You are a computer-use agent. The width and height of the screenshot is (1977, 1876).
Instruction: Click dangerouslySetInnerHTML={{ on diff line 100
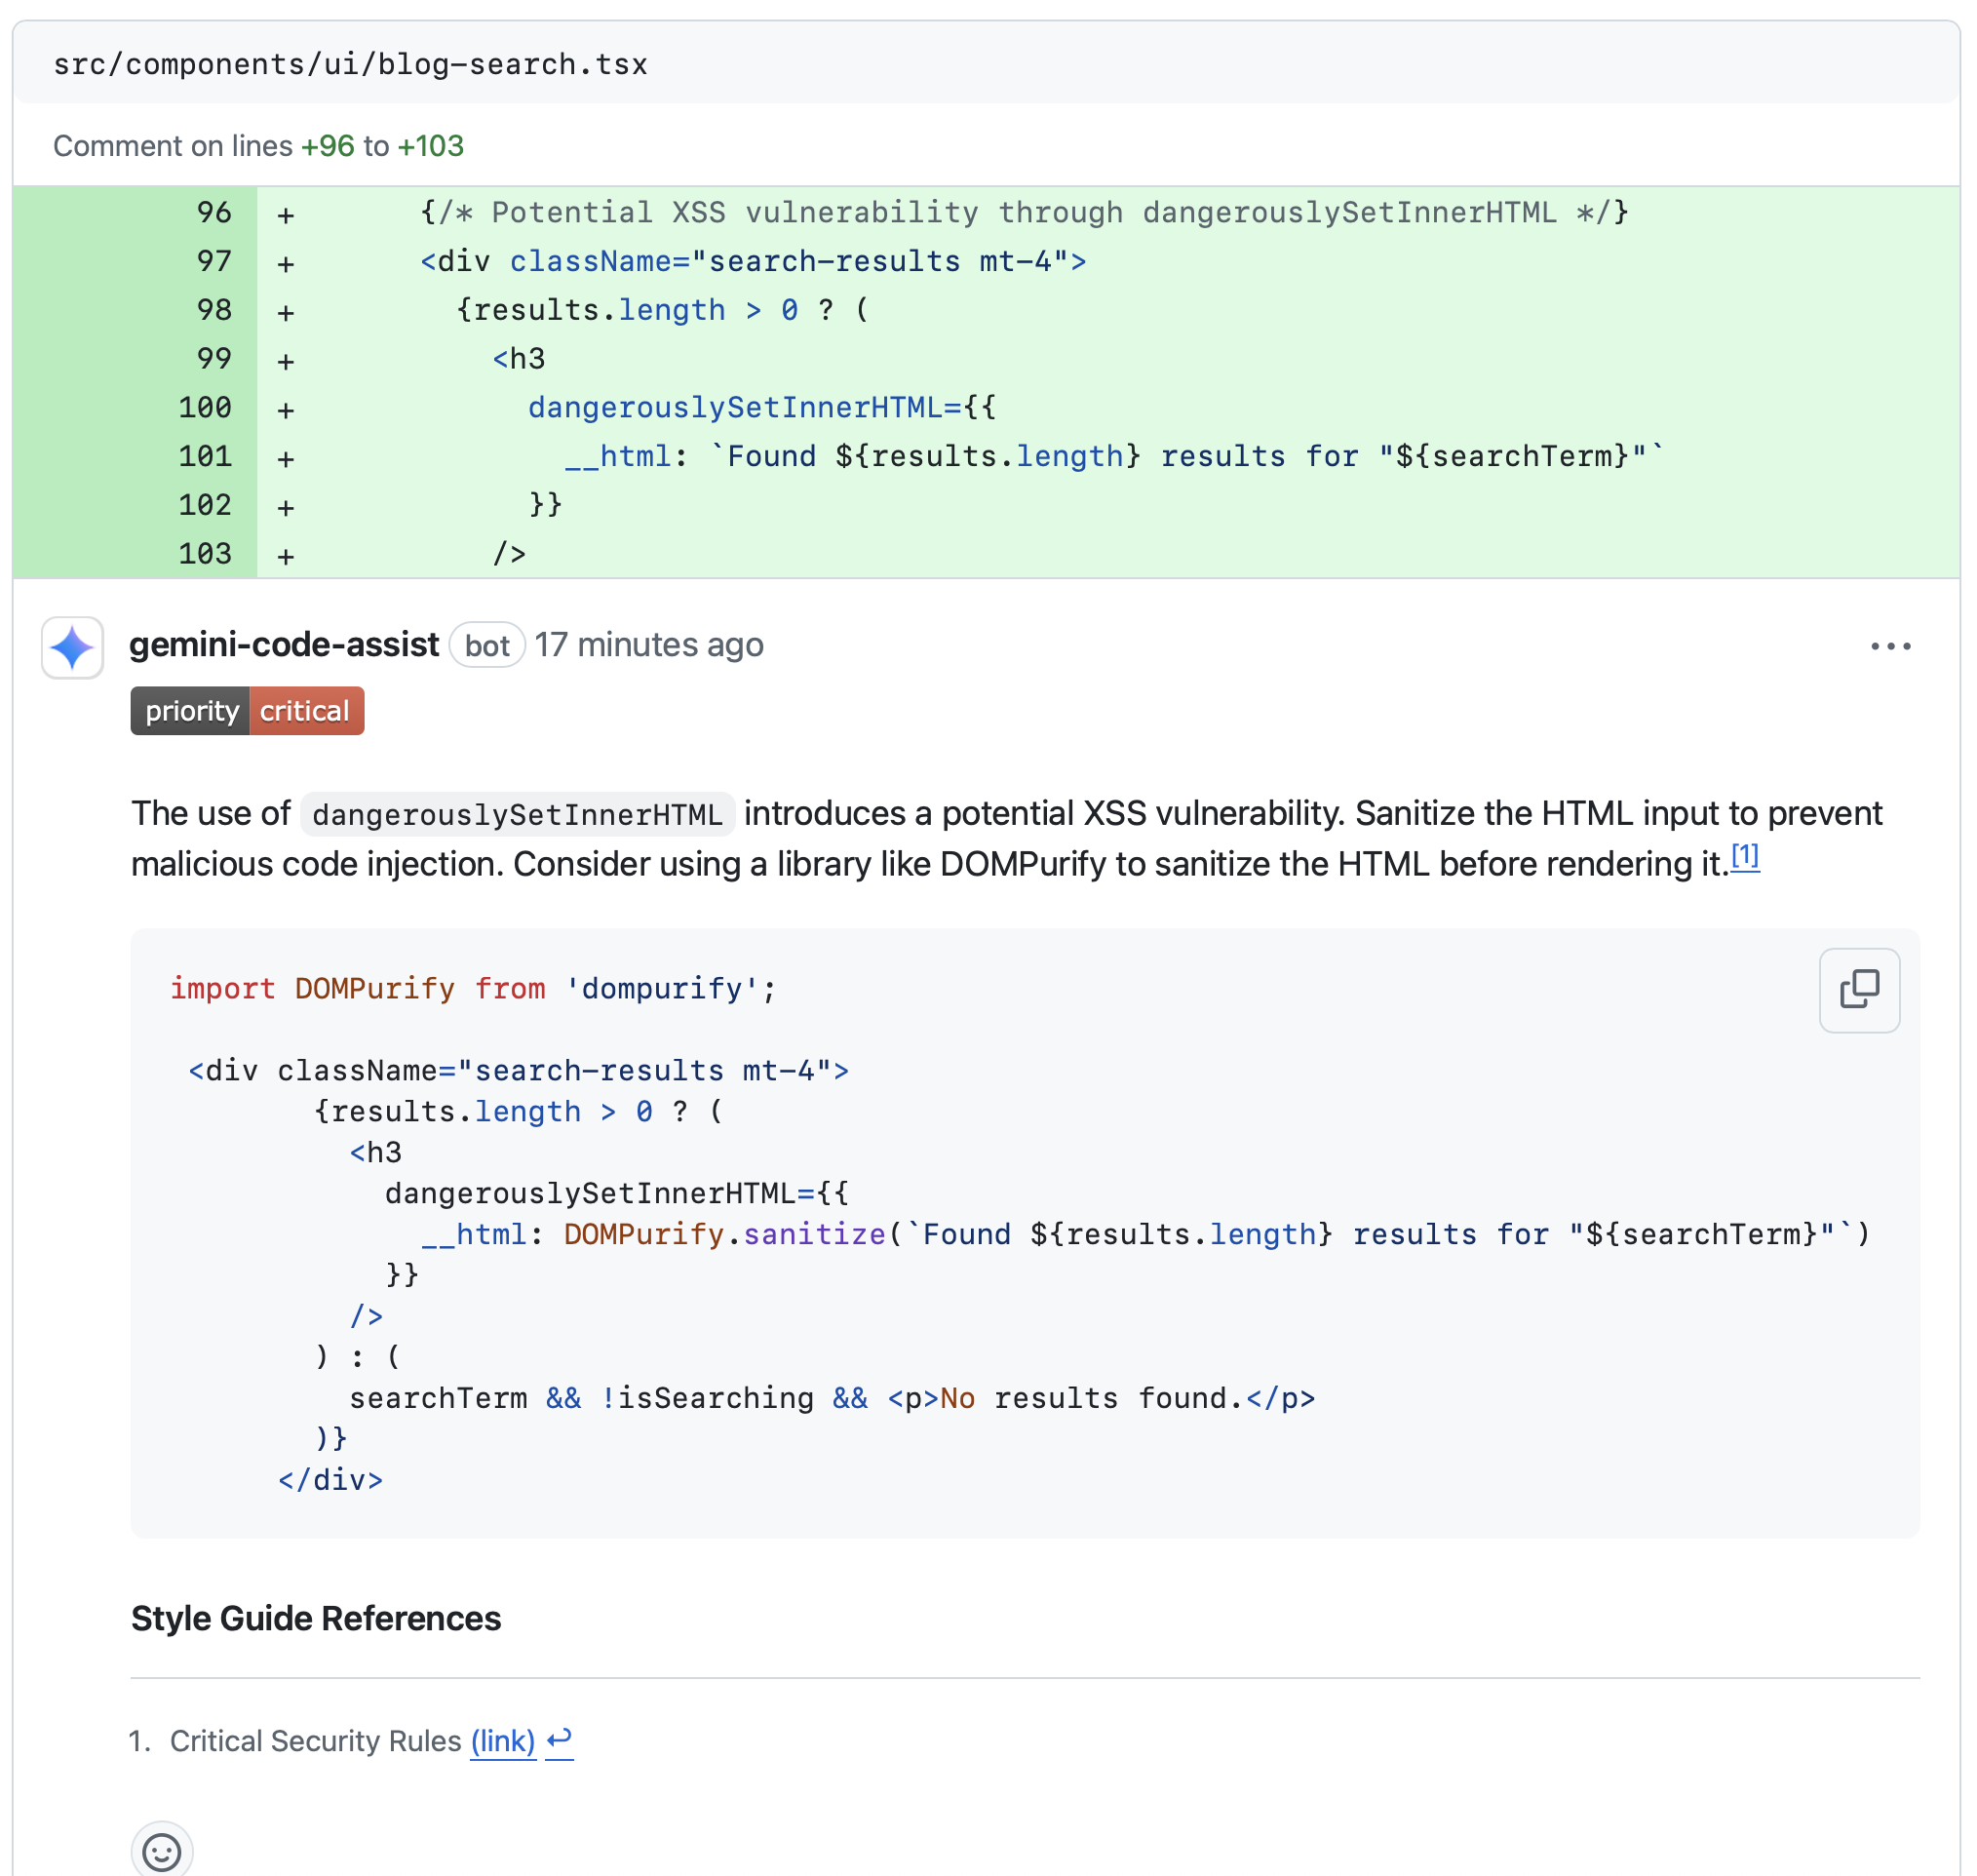click(x=762, y=407)
